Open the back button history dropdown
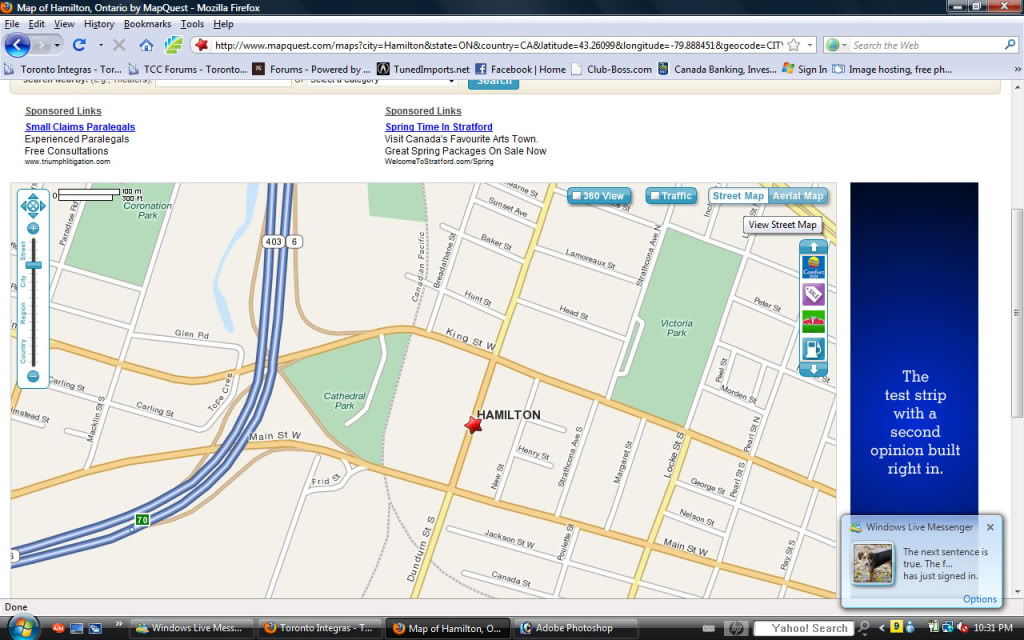 point(57,44)
